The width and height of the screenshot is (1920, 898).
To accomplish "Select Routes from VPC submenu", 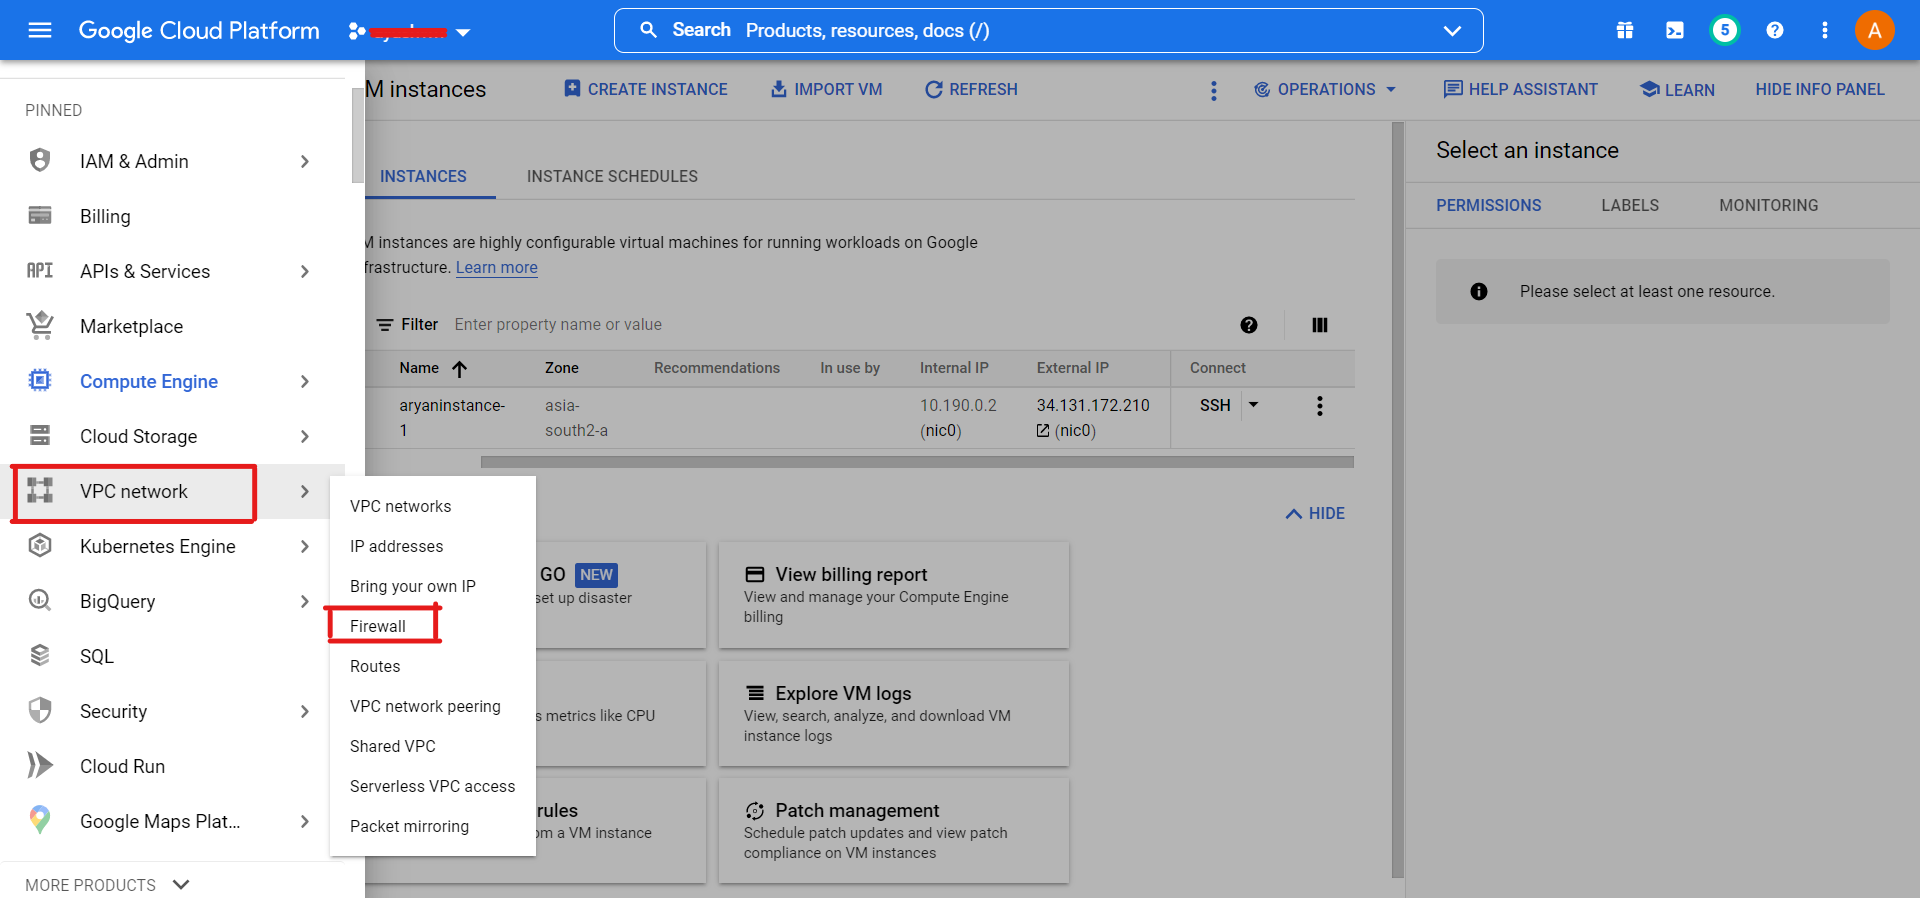I will [x=375, y=666].
